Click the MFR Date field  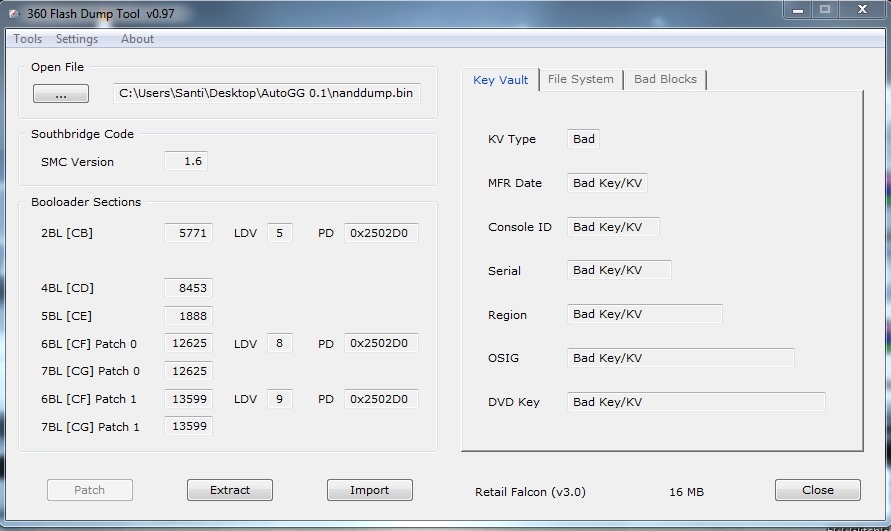coord(607,183)
